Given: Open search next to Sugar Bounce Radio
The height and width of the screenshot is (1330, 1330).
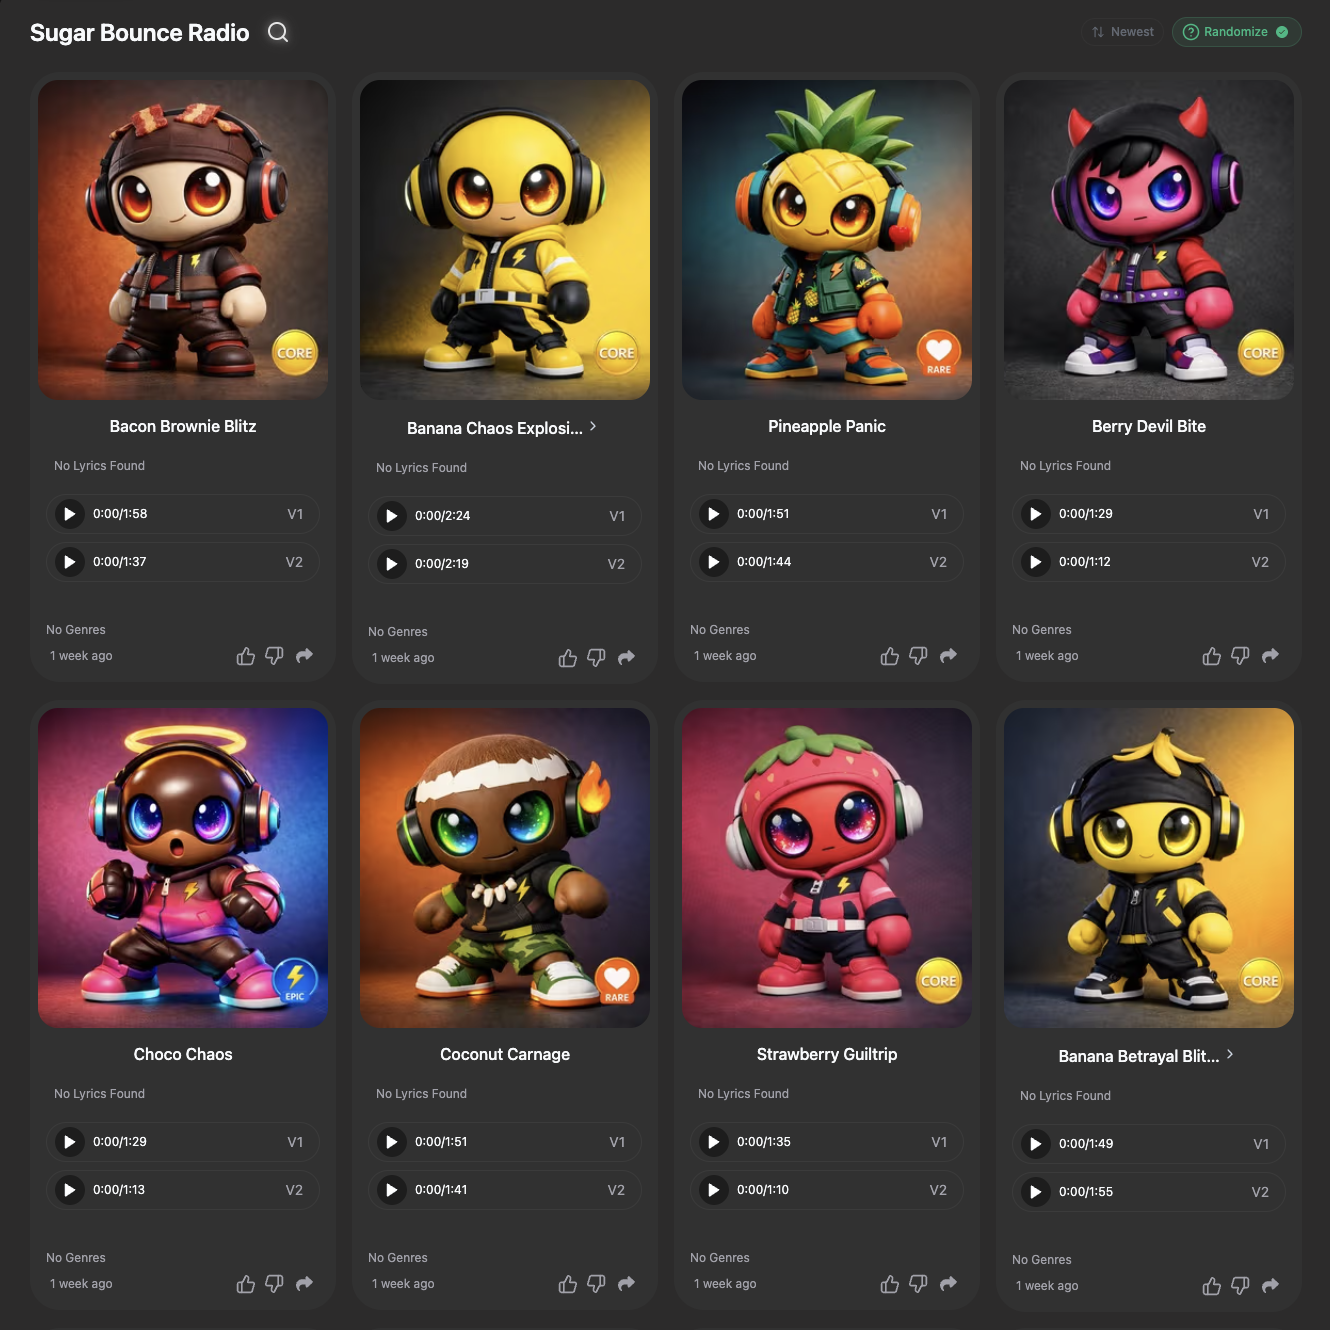Looking at the screenshot, I should click(x=278, y=32).
